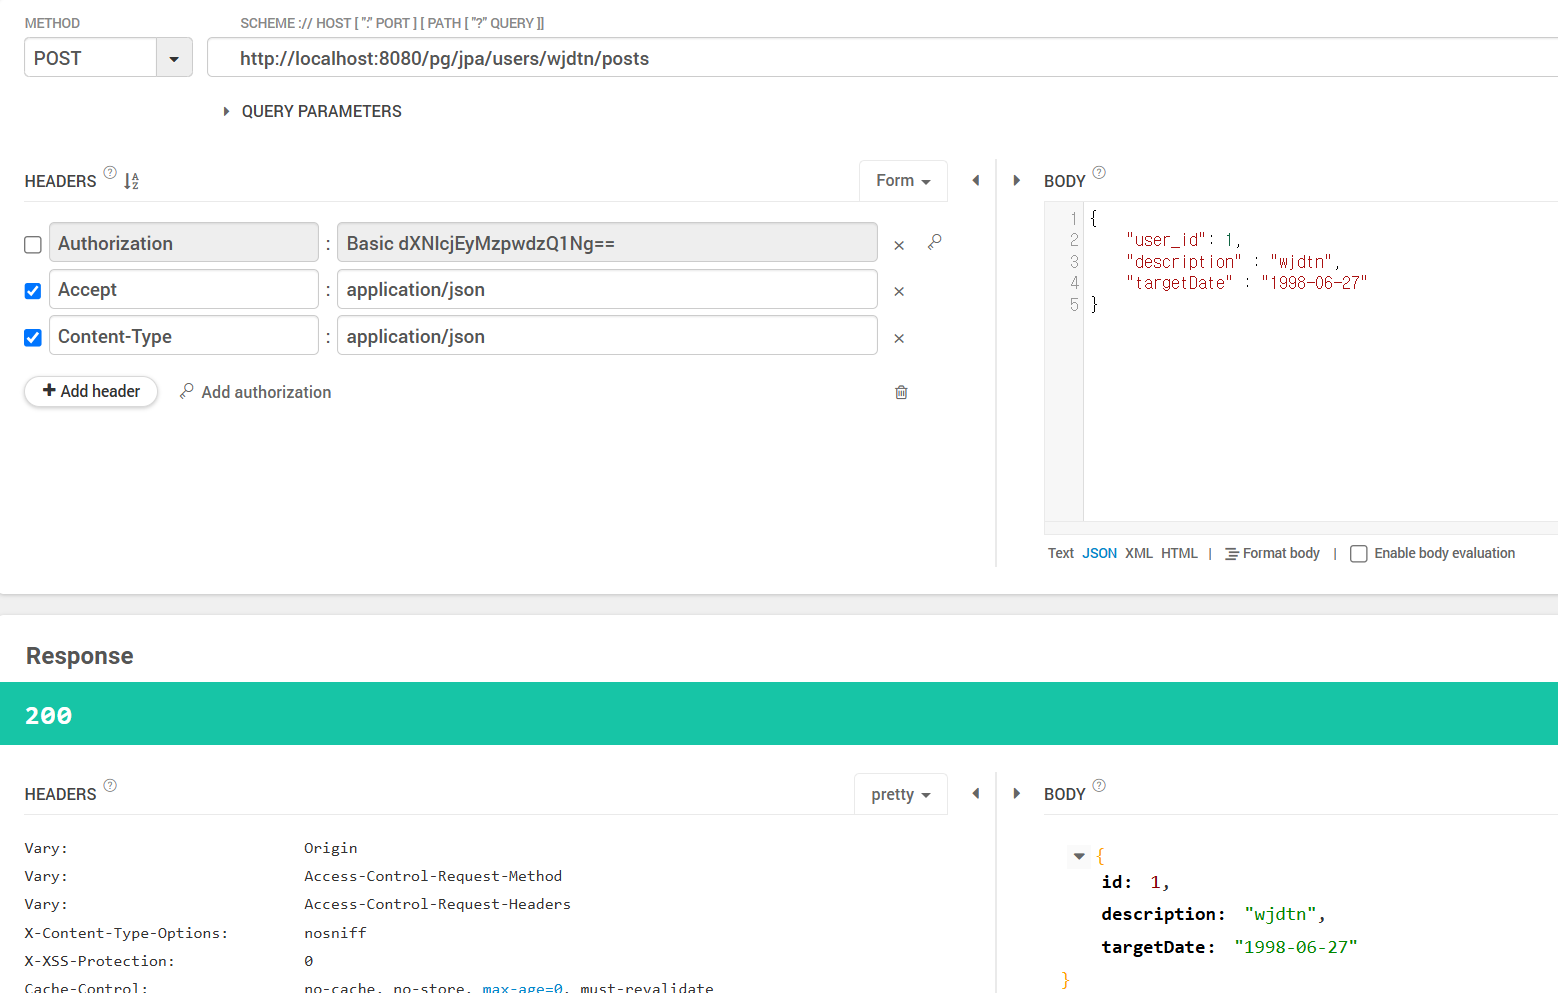Click the "targetDate" line in request body
The image size is (1558, 993).
pyautogui.click(x=1246, y=283)
